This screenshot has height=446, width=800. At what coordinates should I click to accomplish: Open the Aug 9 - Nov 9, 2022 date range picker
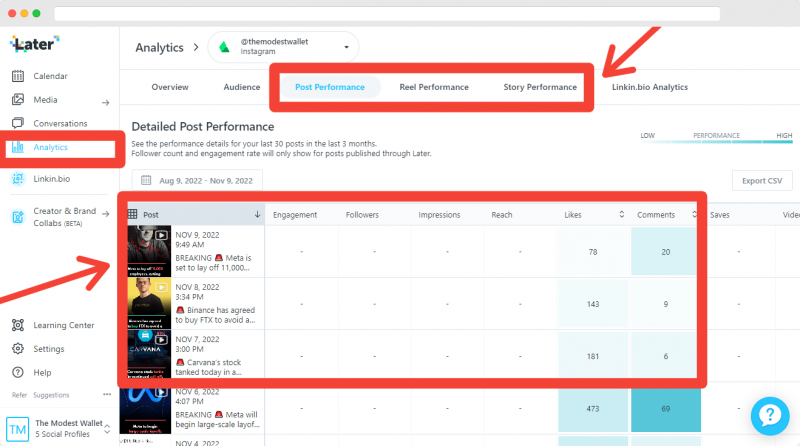coord(197,180)
